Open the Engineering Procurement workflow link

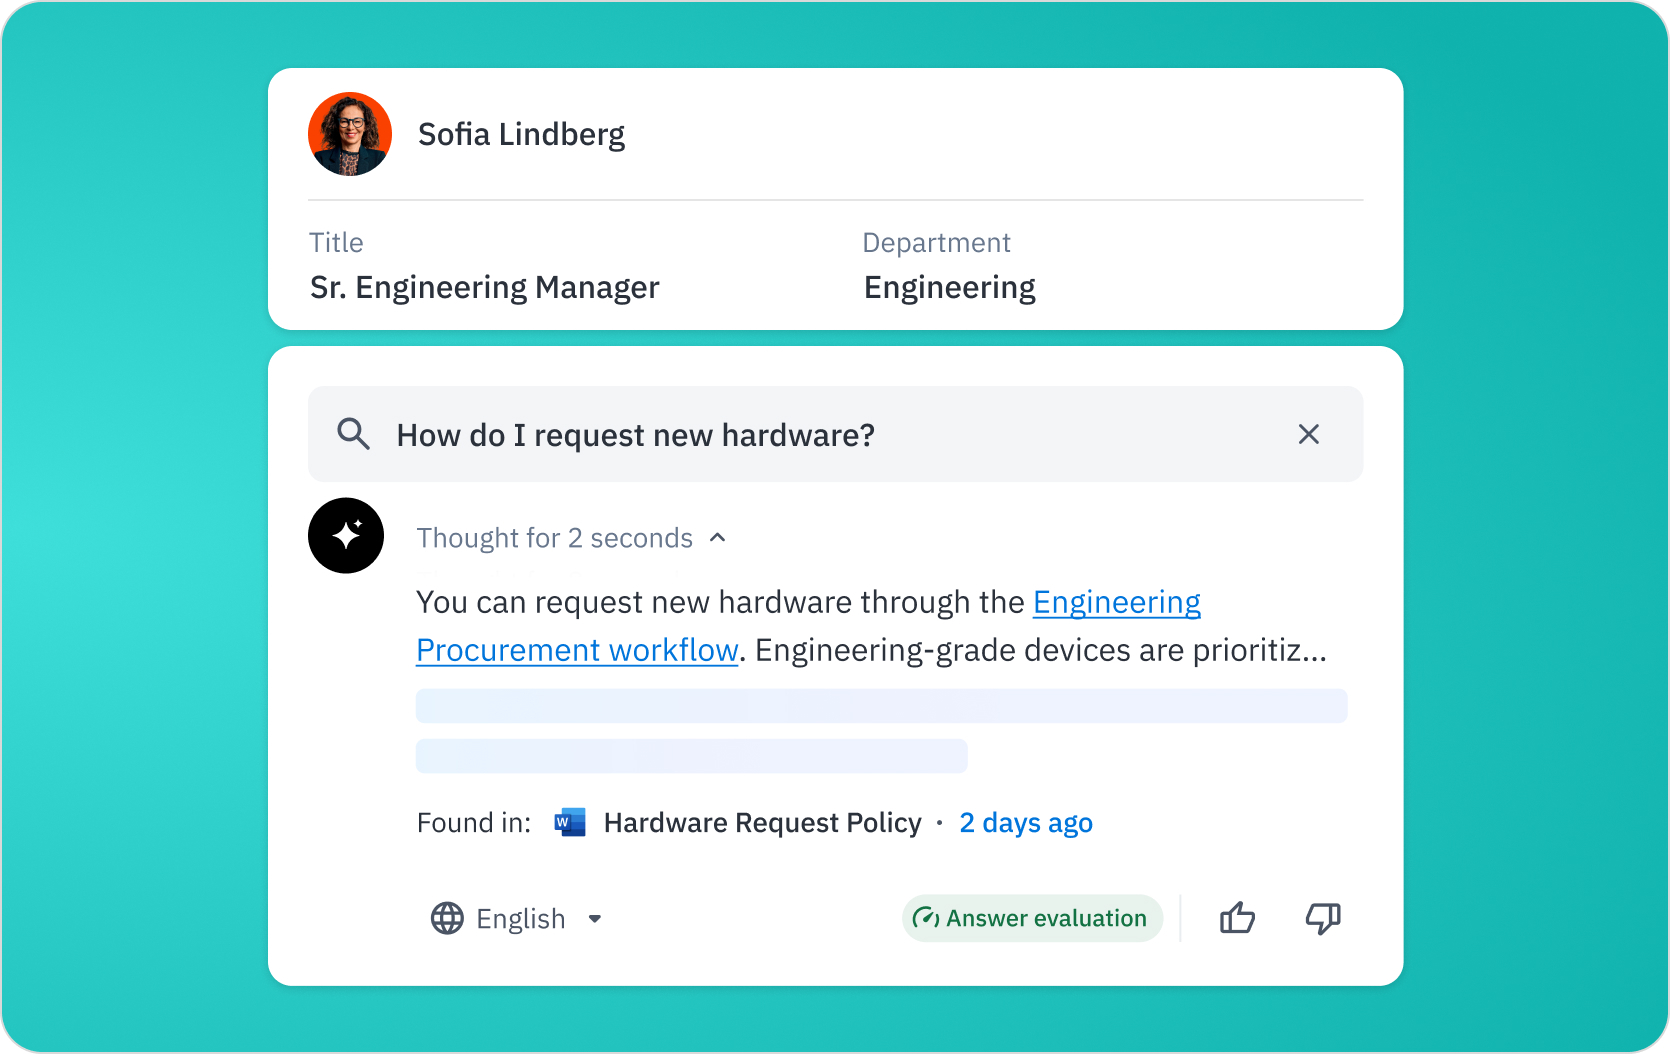click(x=577, y=649)
